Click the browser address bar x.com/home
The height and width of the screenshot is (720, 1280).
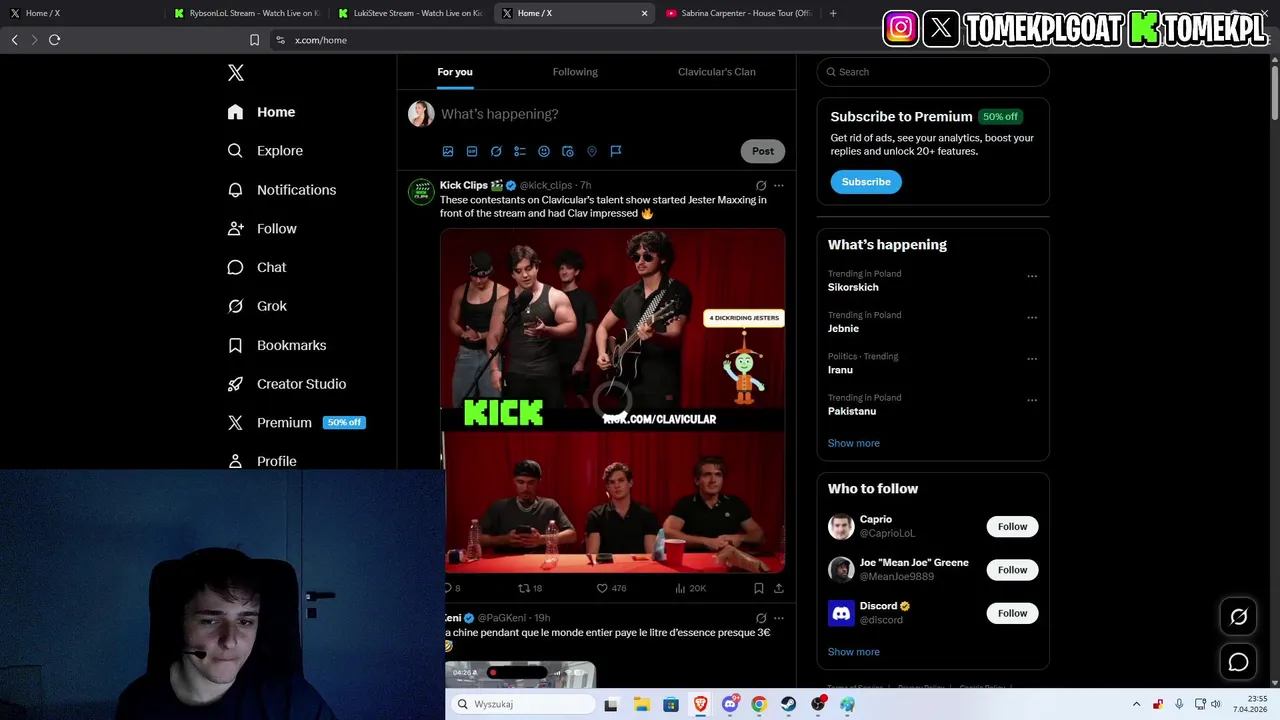tap(321, 40)
